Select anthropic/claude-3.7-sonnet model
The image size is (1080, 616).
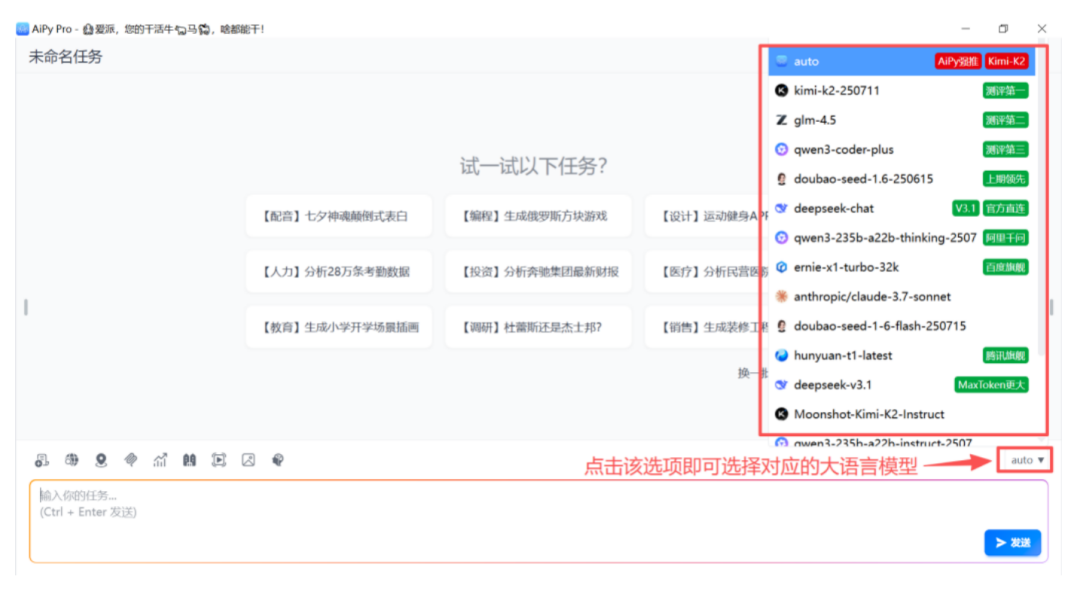pos(902,296)
